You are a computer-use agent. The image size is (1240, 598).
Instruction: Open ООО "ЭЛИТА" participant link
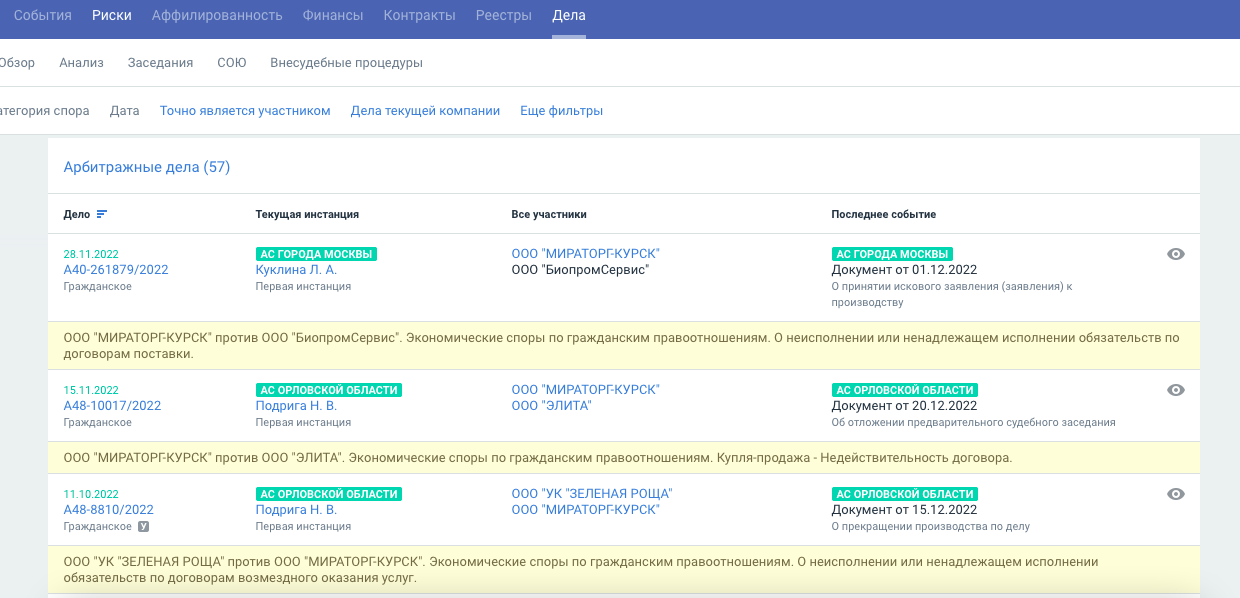click(551, 406)
